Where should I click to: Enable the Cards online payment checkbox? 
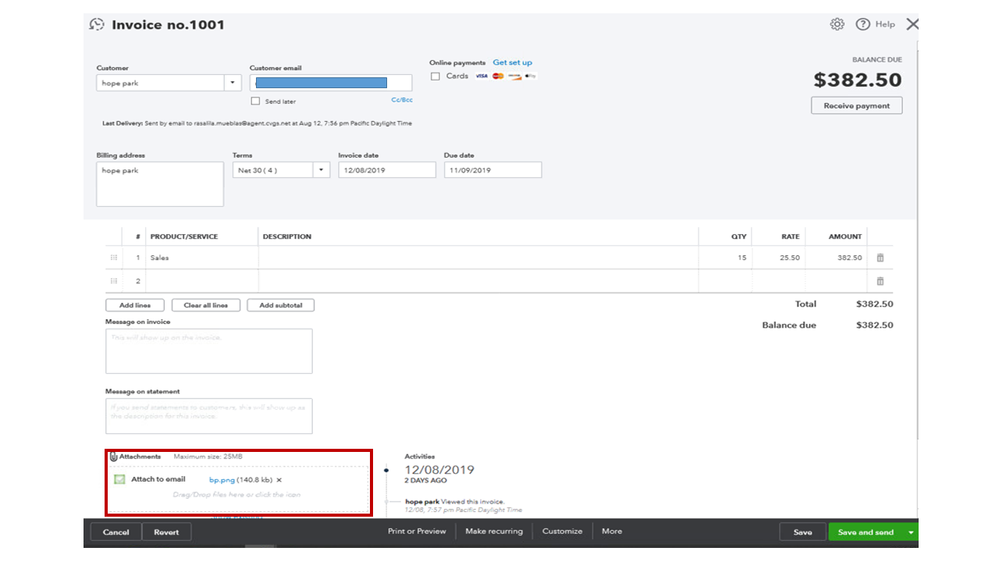pos(435,76)
